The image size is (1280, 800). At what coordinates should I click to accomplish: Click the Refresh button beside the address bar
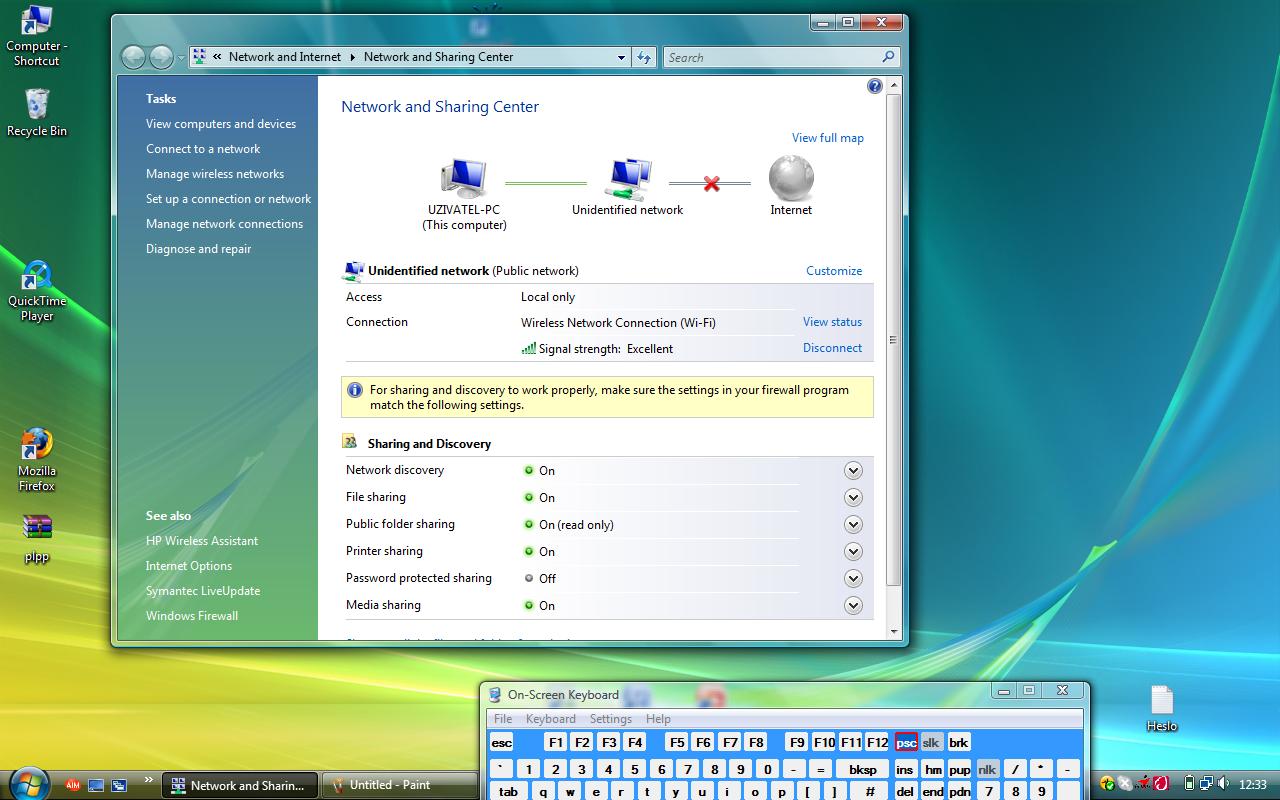[x=644, y=57]
